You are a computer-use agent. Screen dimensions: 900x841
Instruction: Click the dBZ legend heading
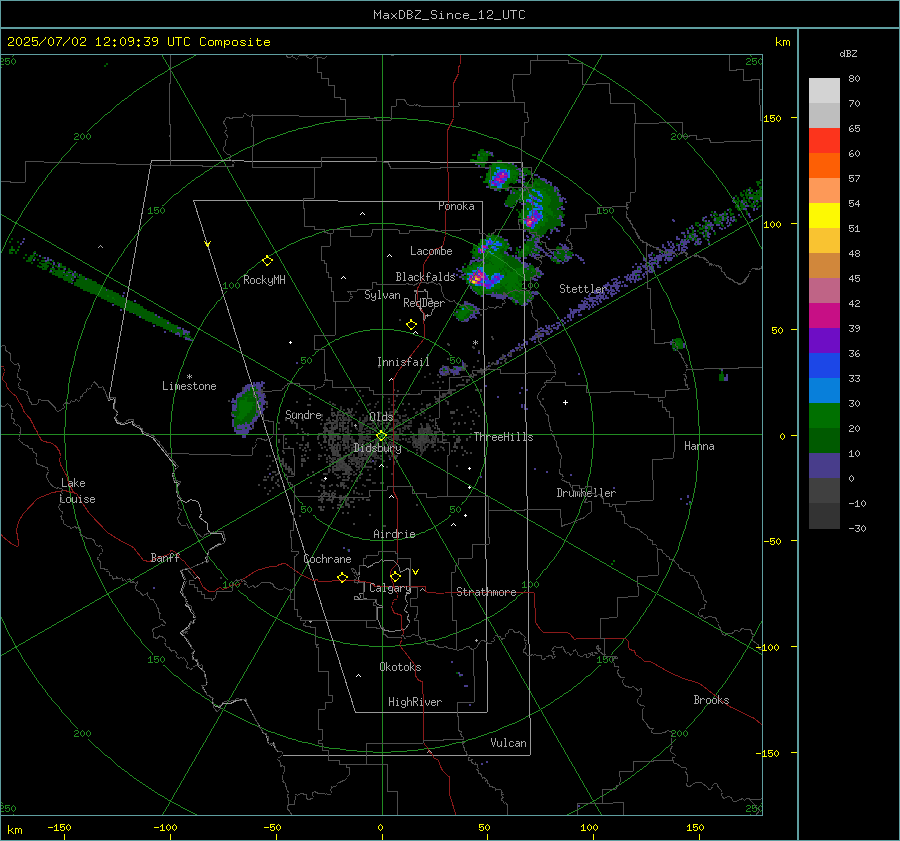point(848,54)
